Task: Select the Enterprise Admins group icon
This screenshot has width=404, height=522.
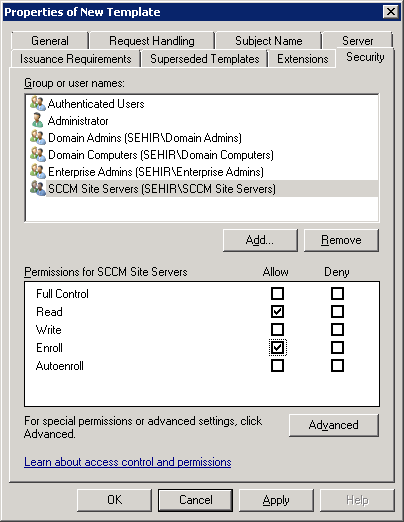Action: coord(38,171)
